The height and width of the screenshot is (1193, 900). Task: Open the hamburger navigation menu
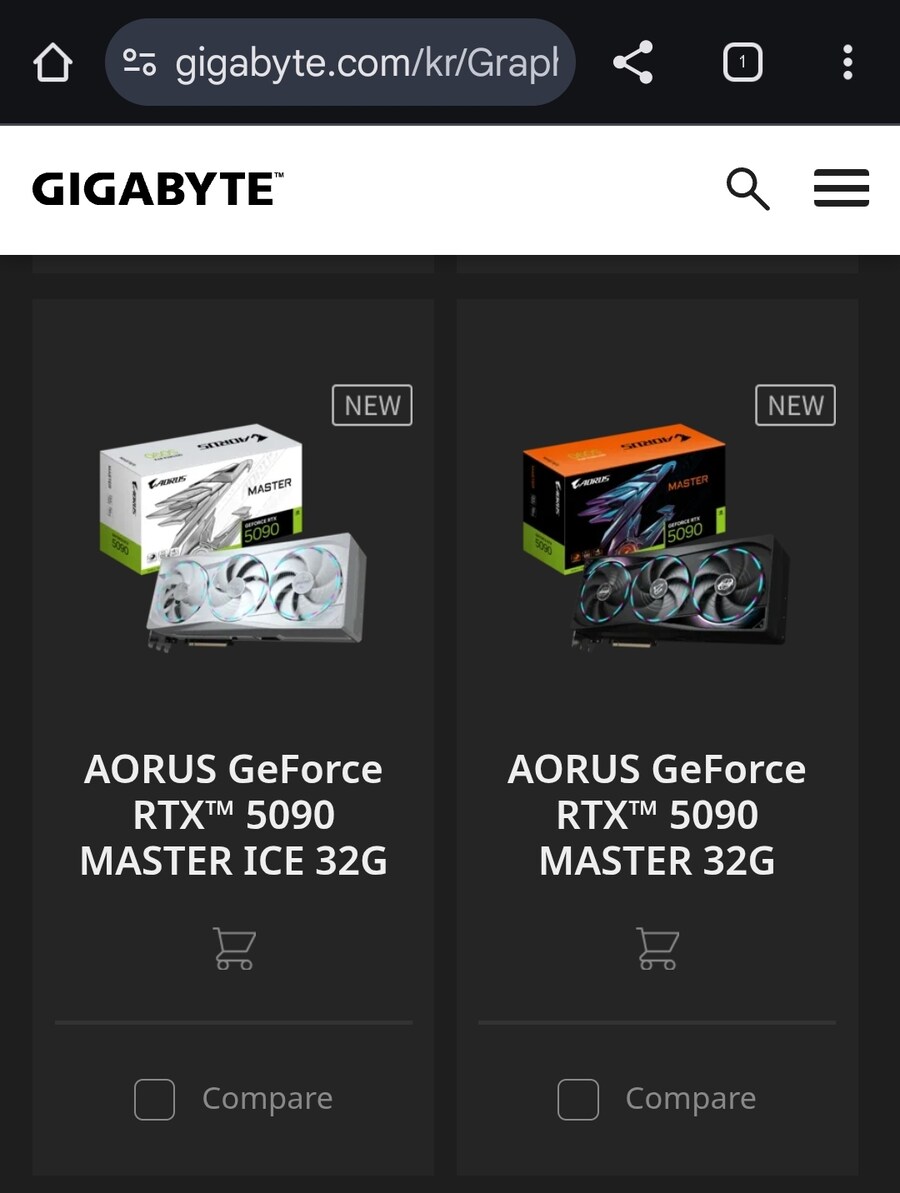(841, 188)
